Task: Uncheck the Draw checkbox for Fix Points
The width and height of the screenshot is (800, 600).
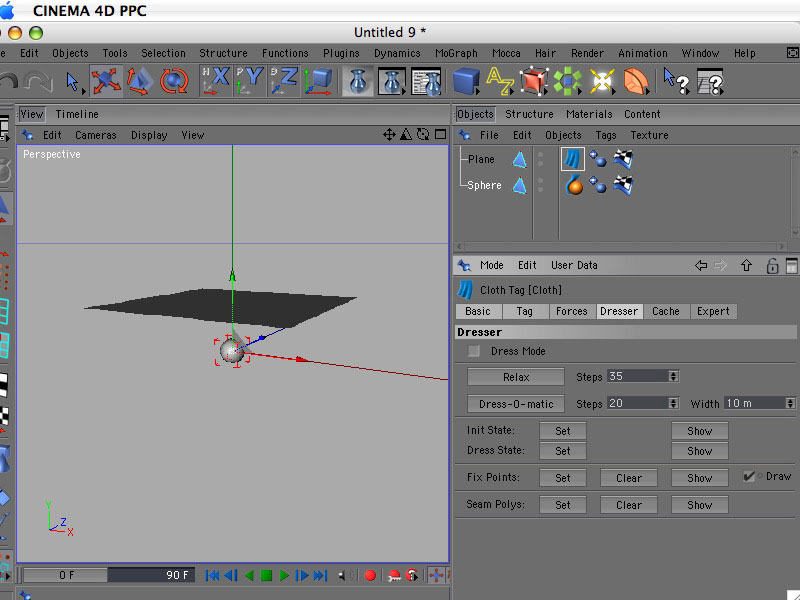Action: click(749, 477)
